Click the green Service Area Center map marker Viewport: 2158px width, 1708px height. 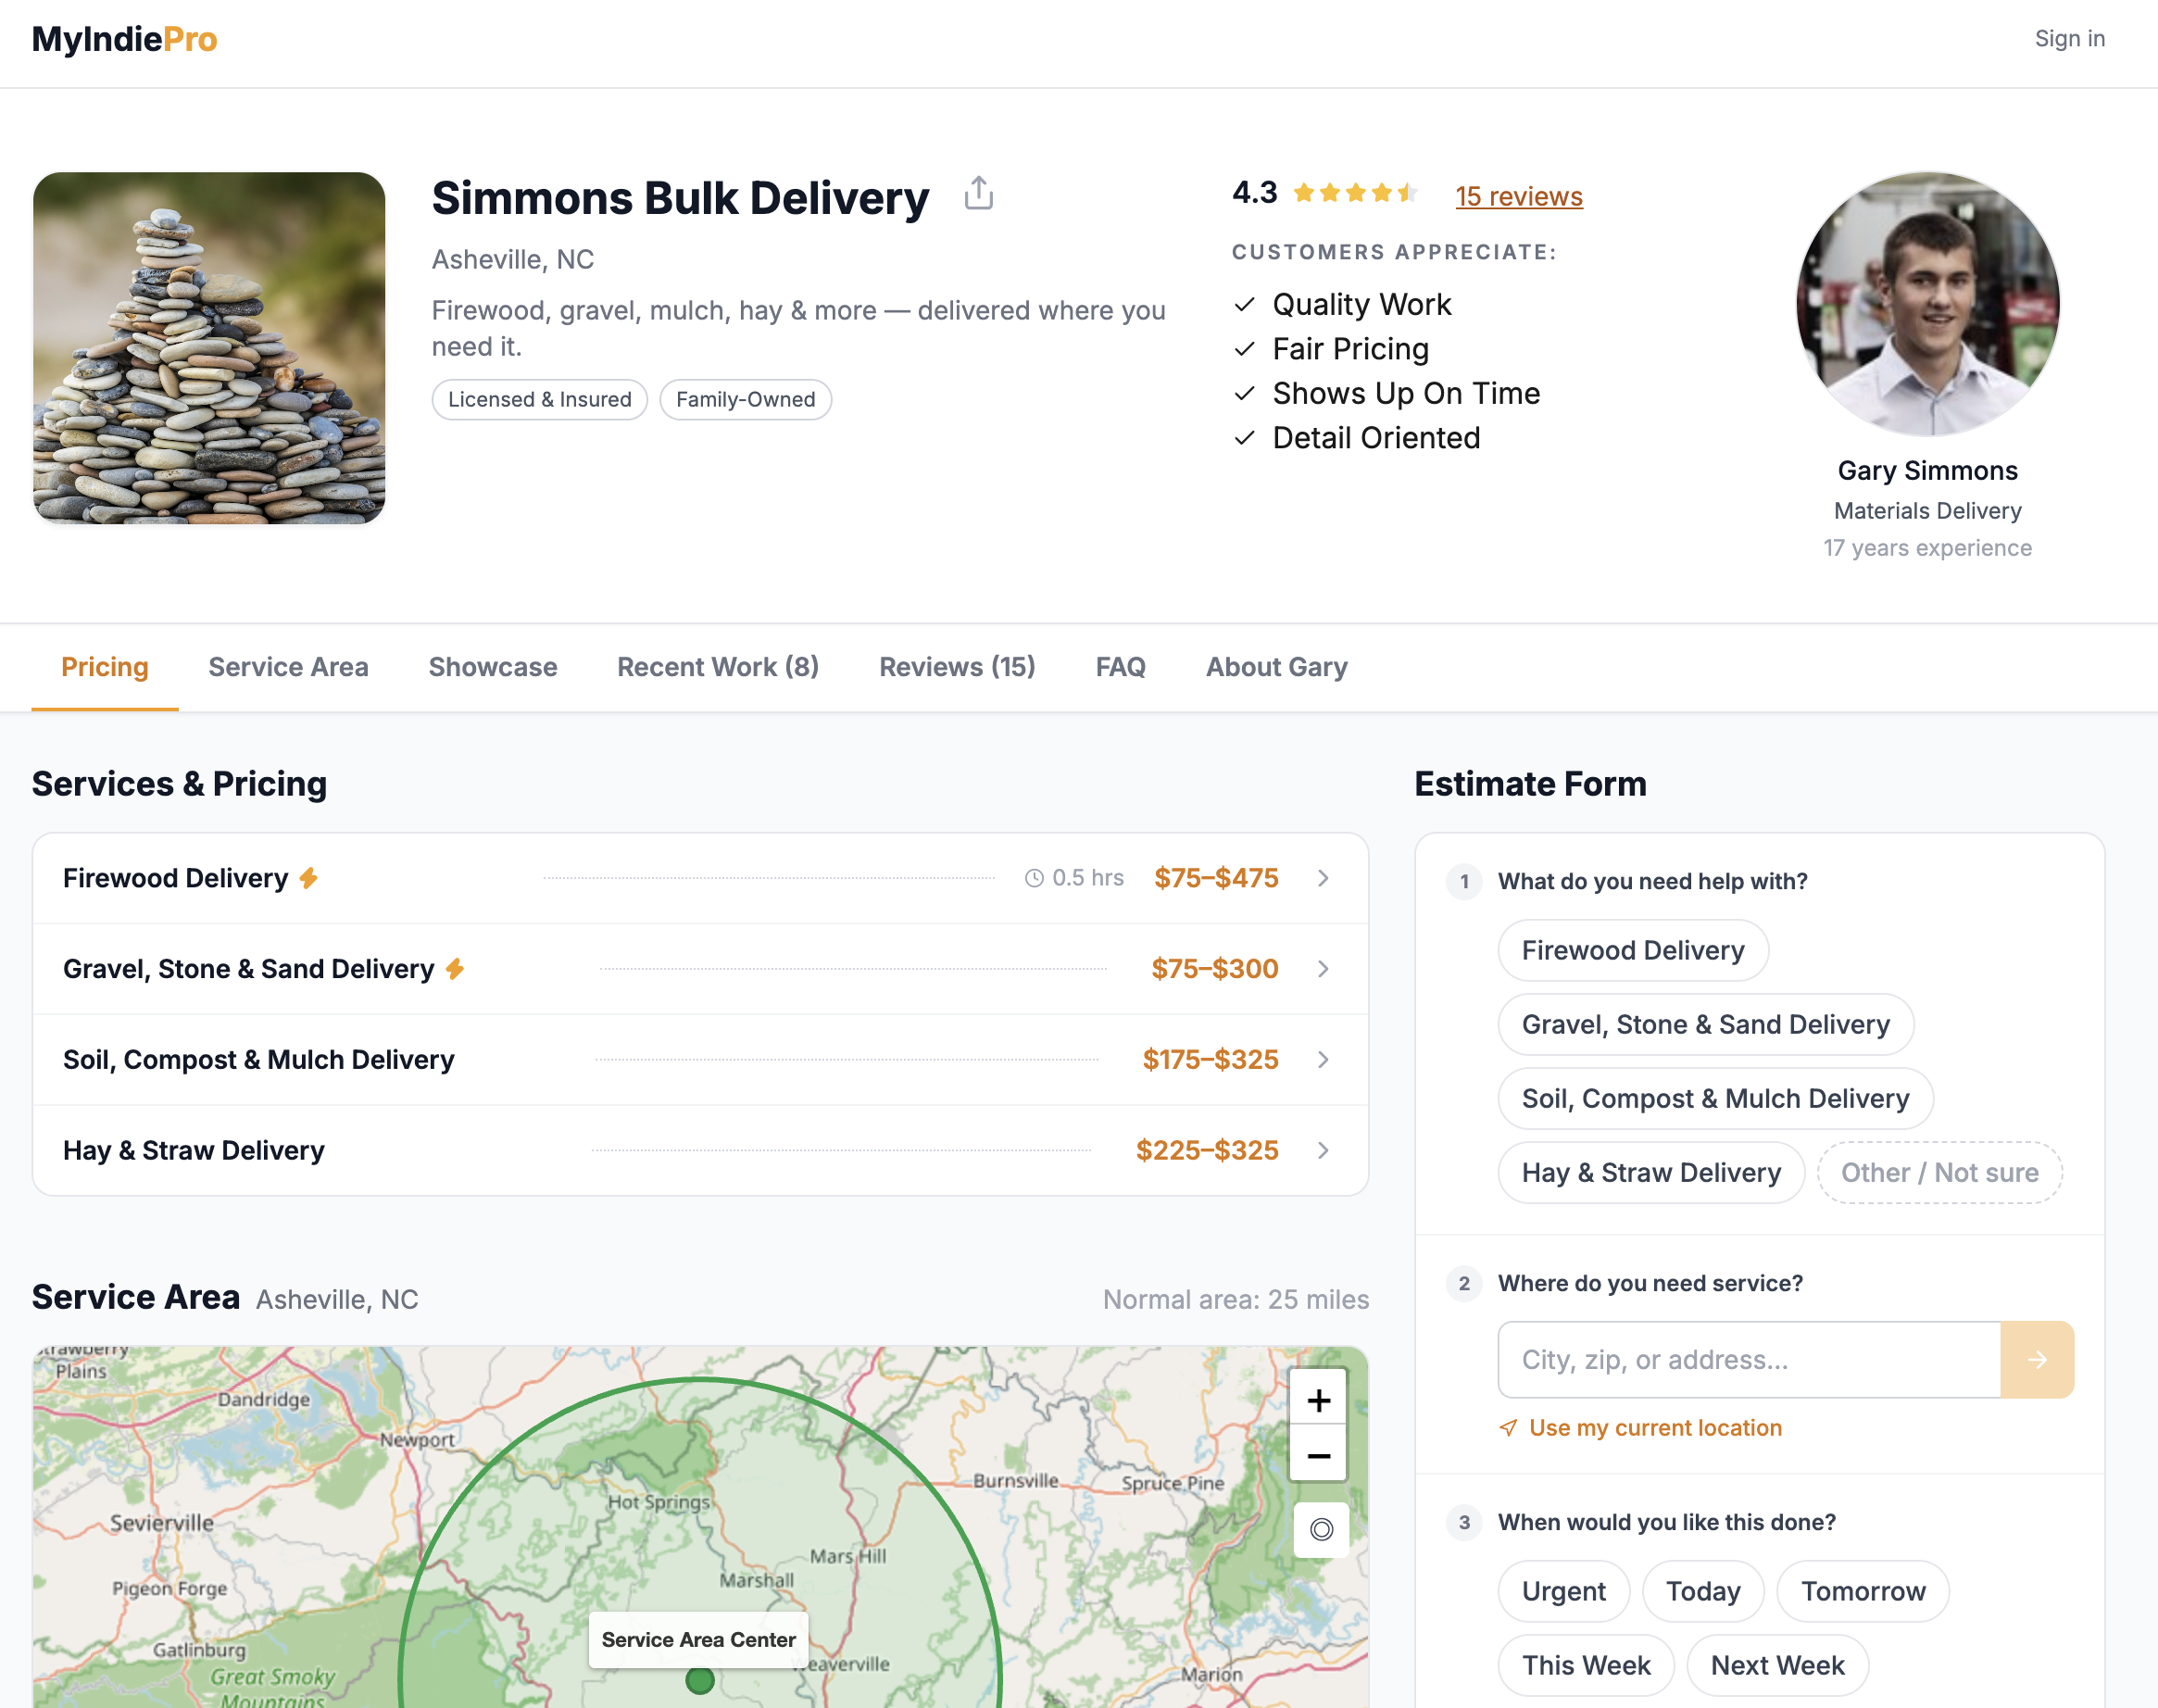[x=700, y=1680]
